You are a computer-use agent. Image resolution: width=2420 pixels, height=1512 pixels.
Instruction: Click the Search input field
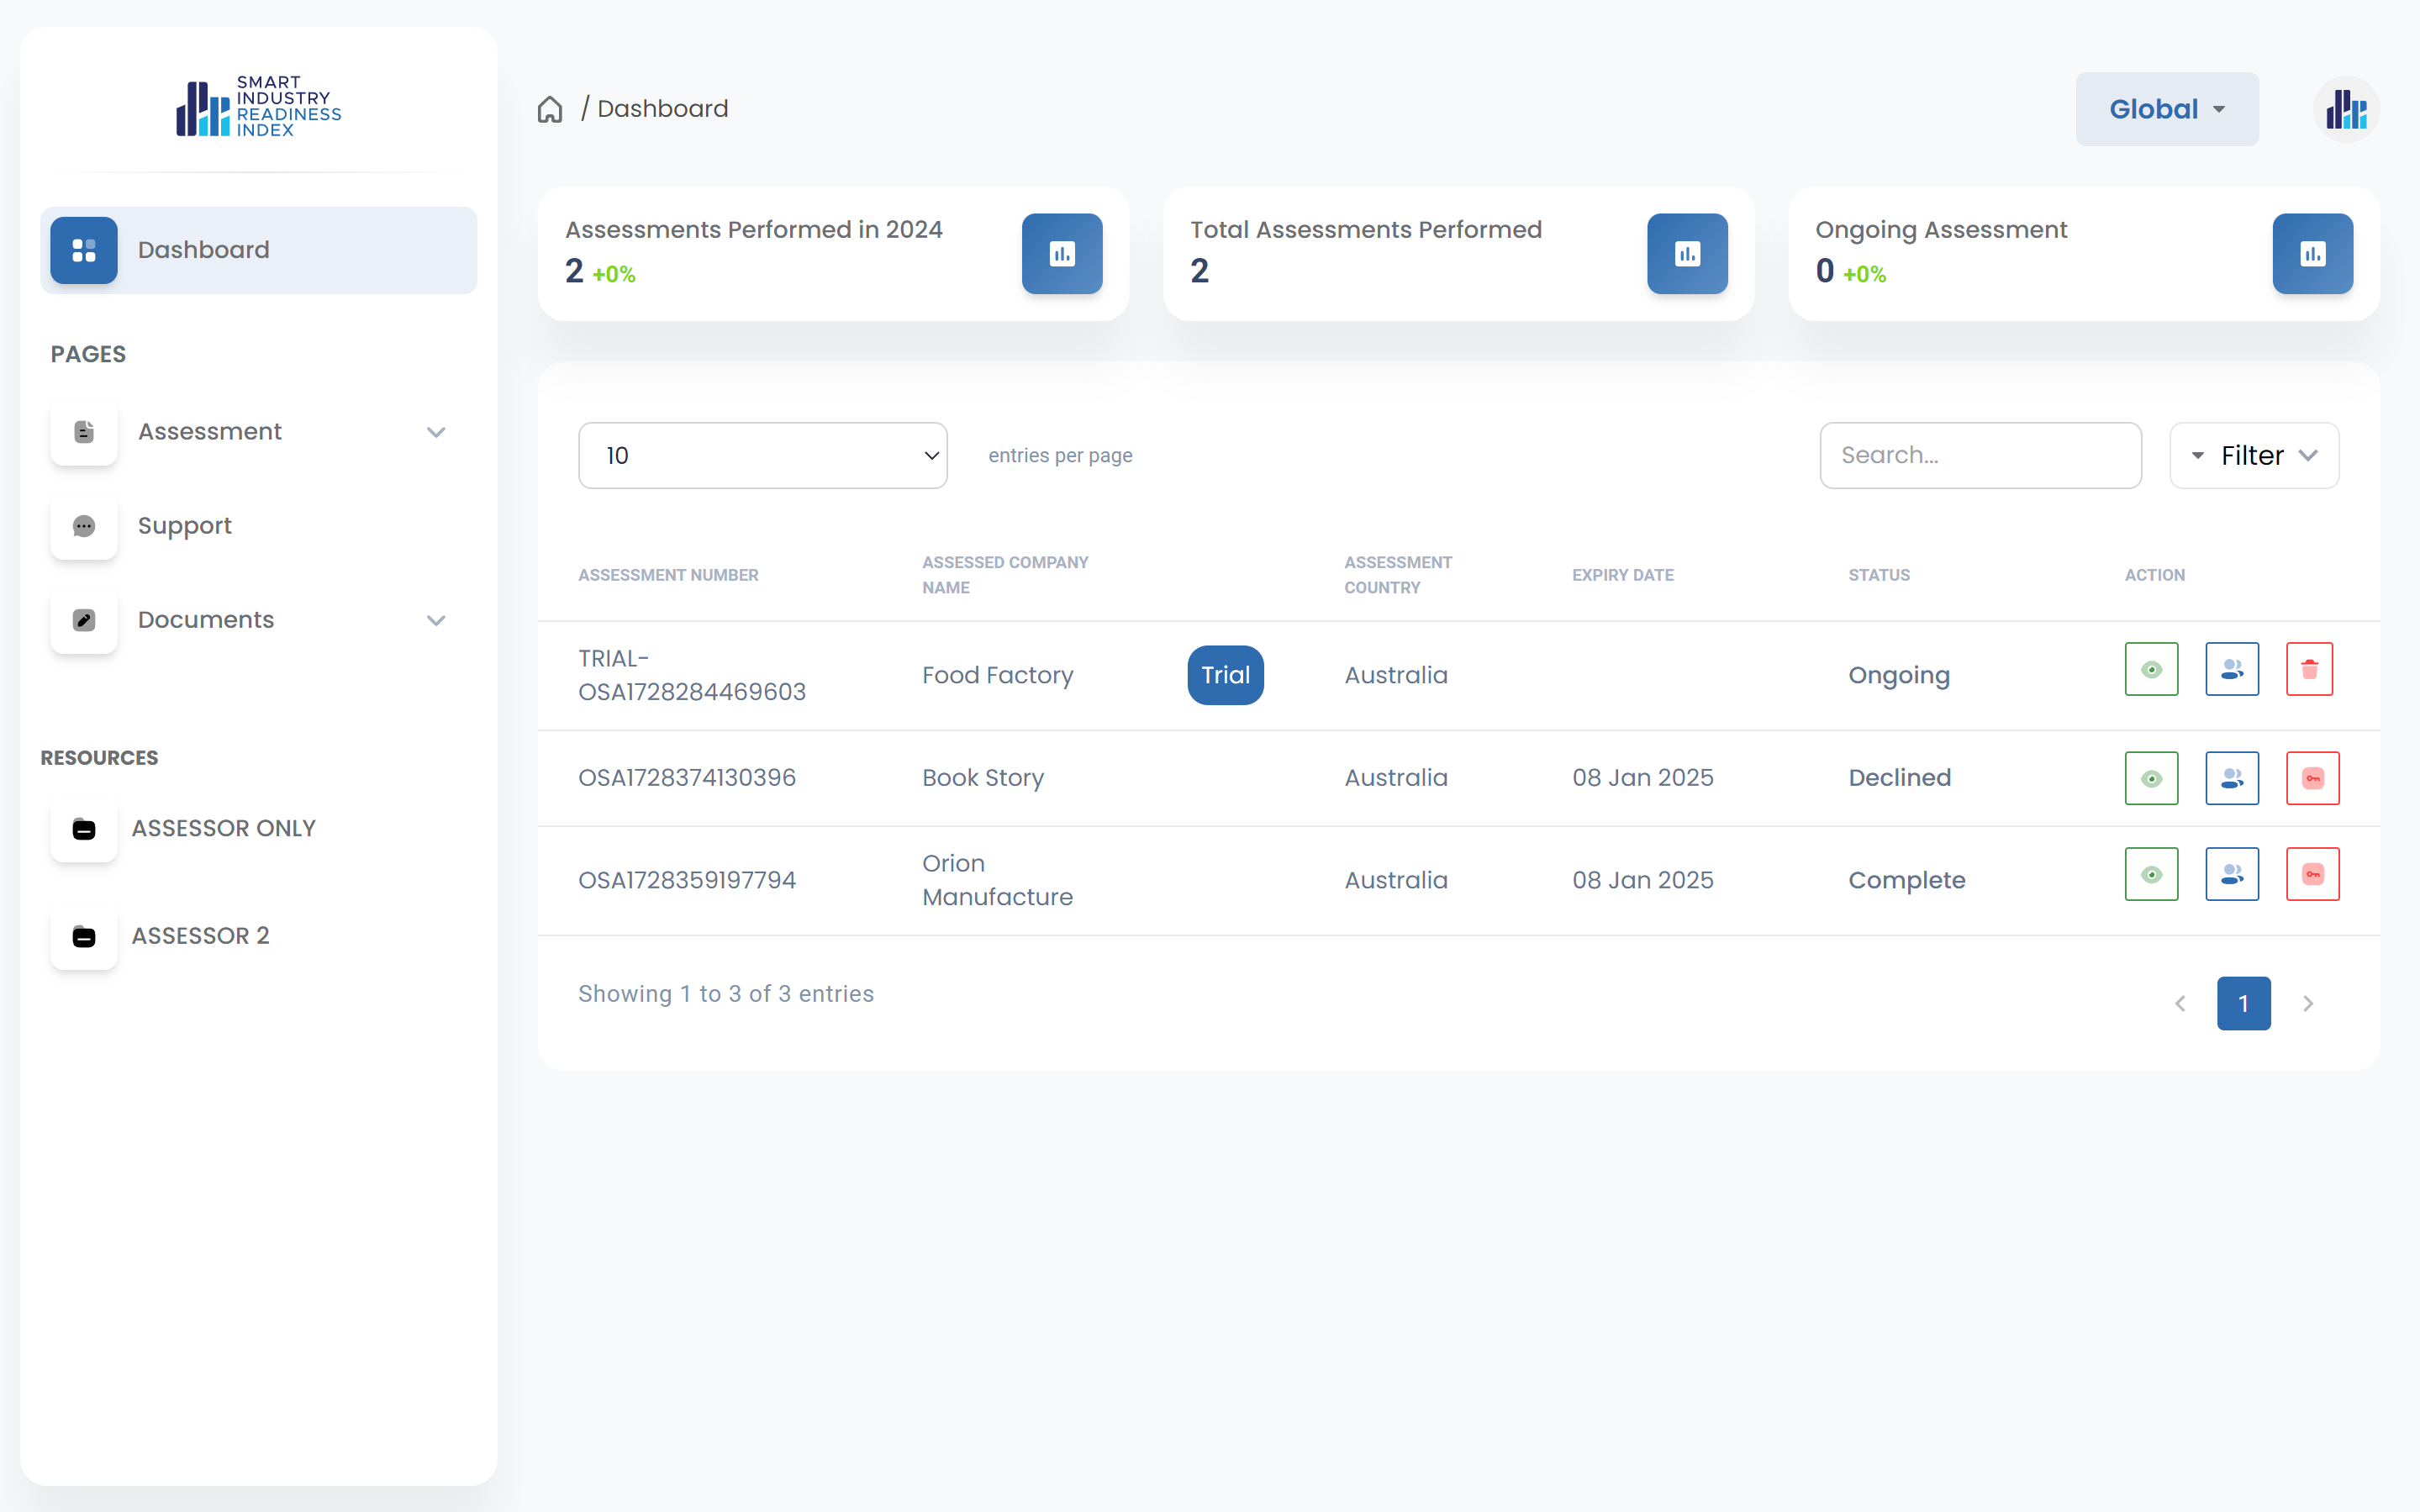pos(1979,455)
